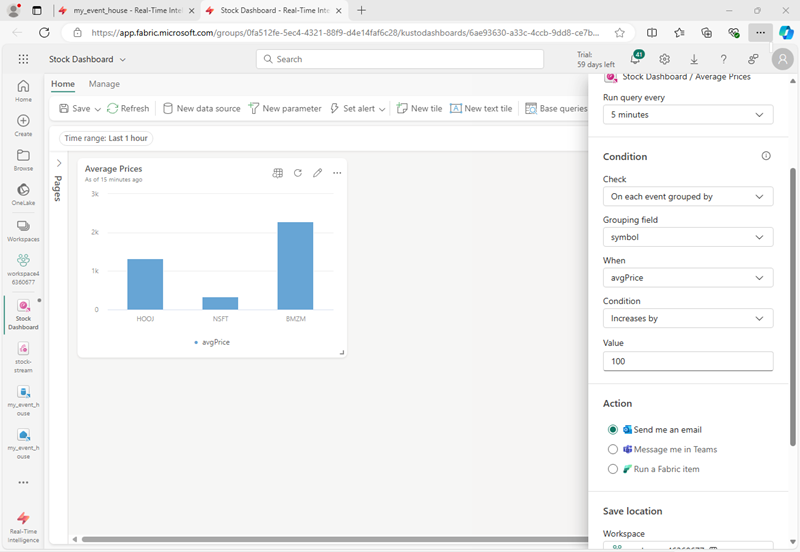Select Run a Fabric item action
The width and height of the screenshot is (800, 552).
click(x=613, y=469)
